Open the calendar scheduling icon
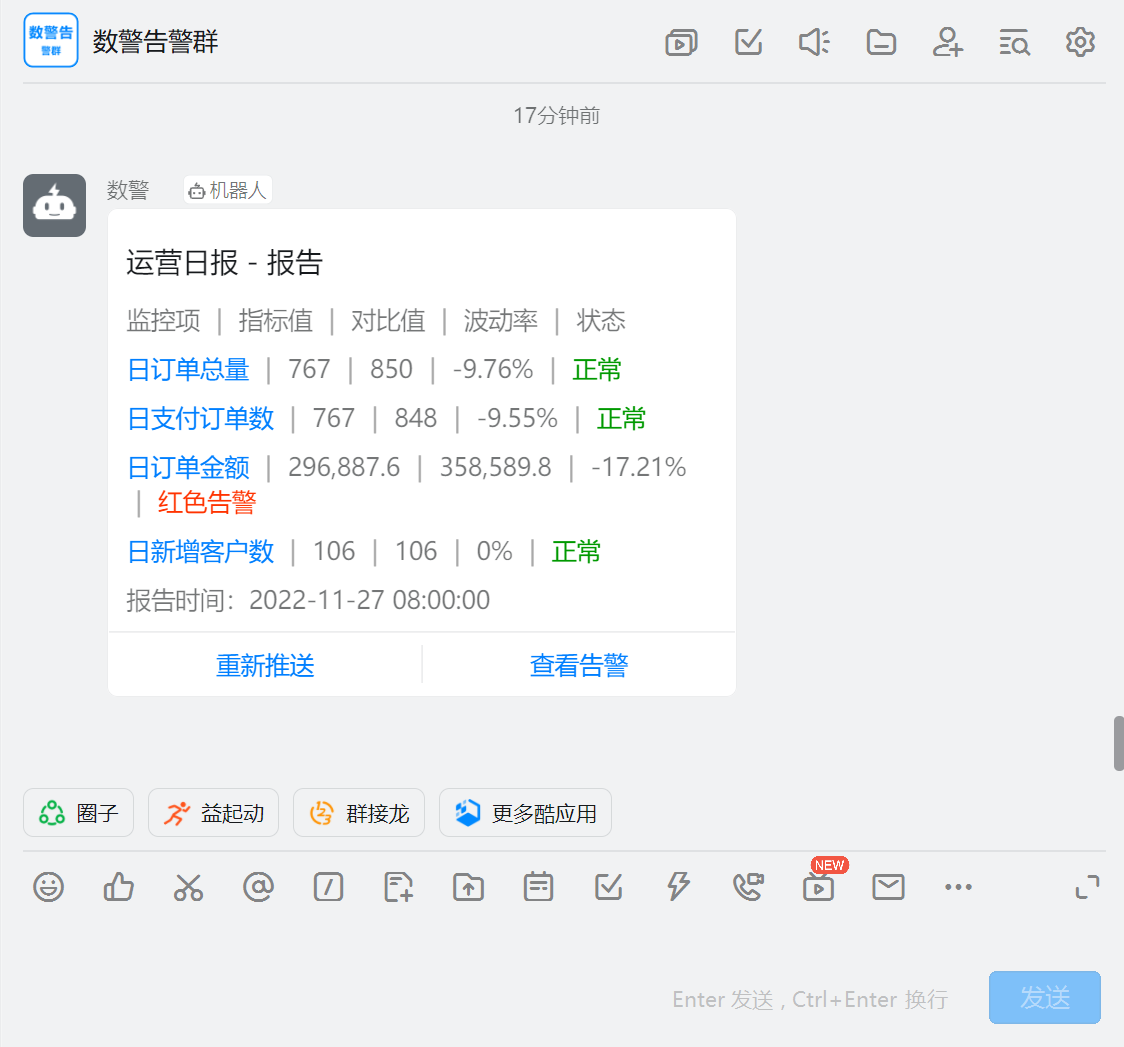Viewport: 1124px width, 1047px height. click(538, 887)
